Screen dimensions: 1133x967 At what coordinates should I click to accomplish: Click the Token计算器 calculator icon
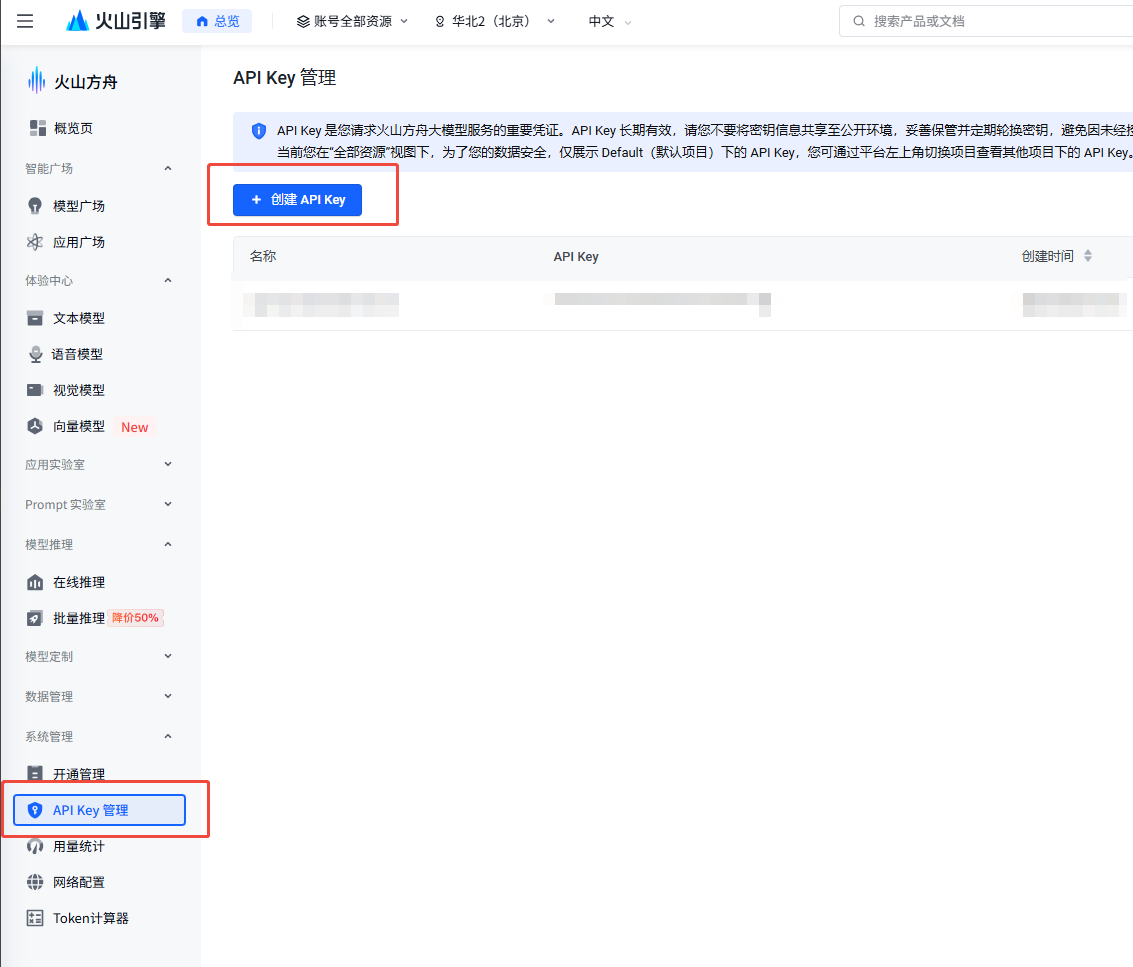click(x=35, y=919)
